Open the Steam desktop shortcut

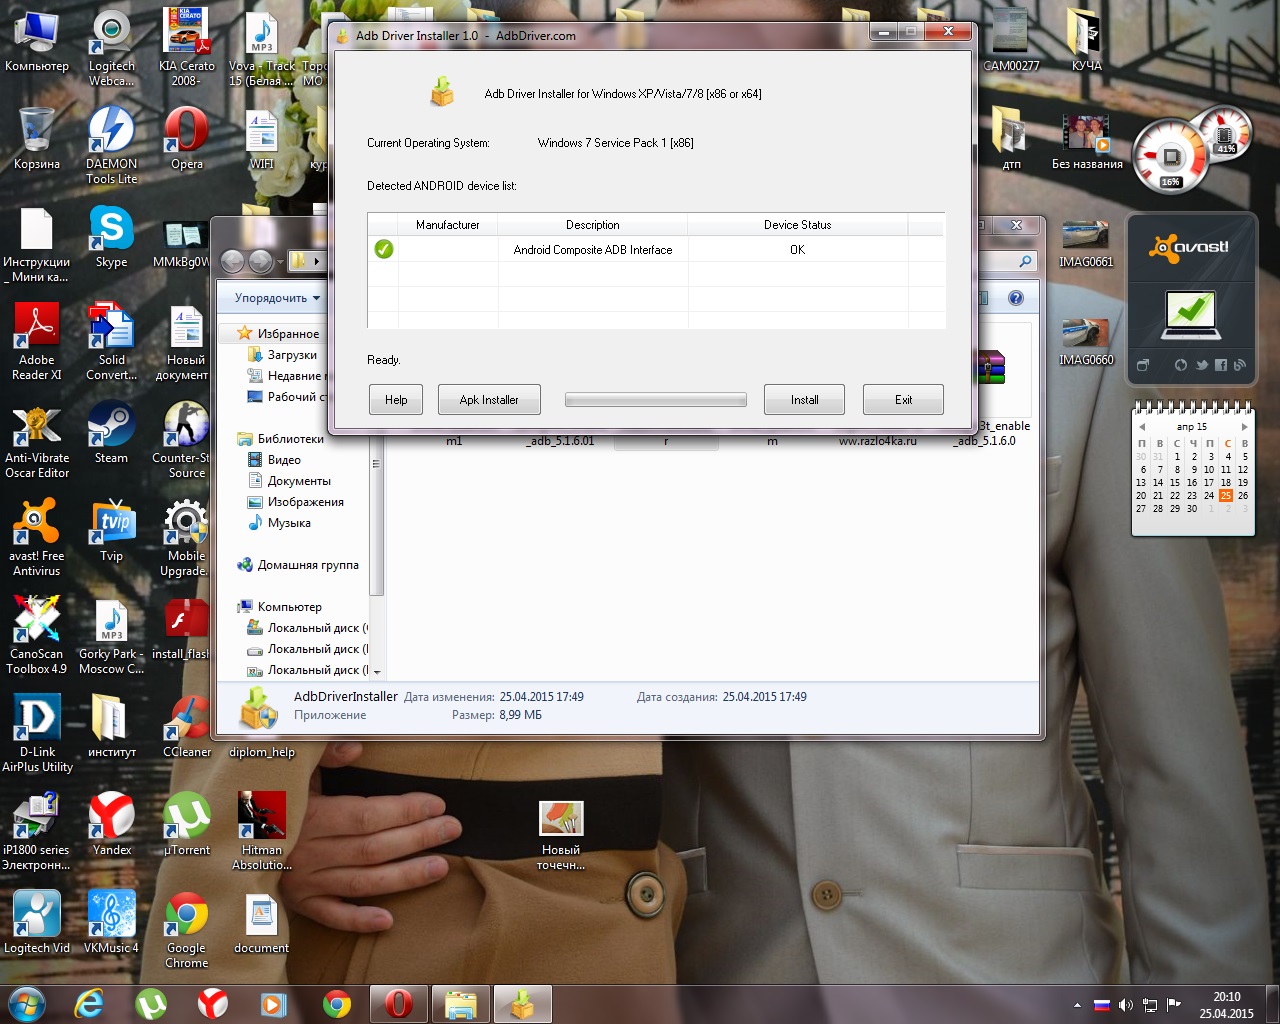pyautogui.click(x=111, y=432)
